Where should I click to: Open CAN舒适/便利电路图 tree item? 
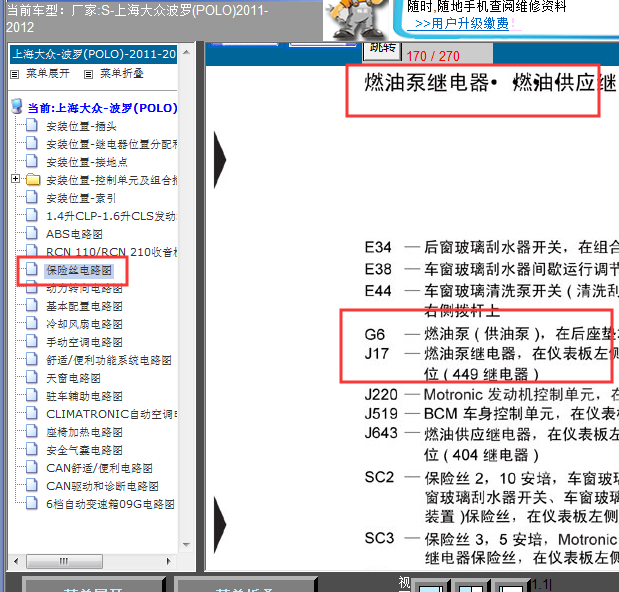coord(99,468)
